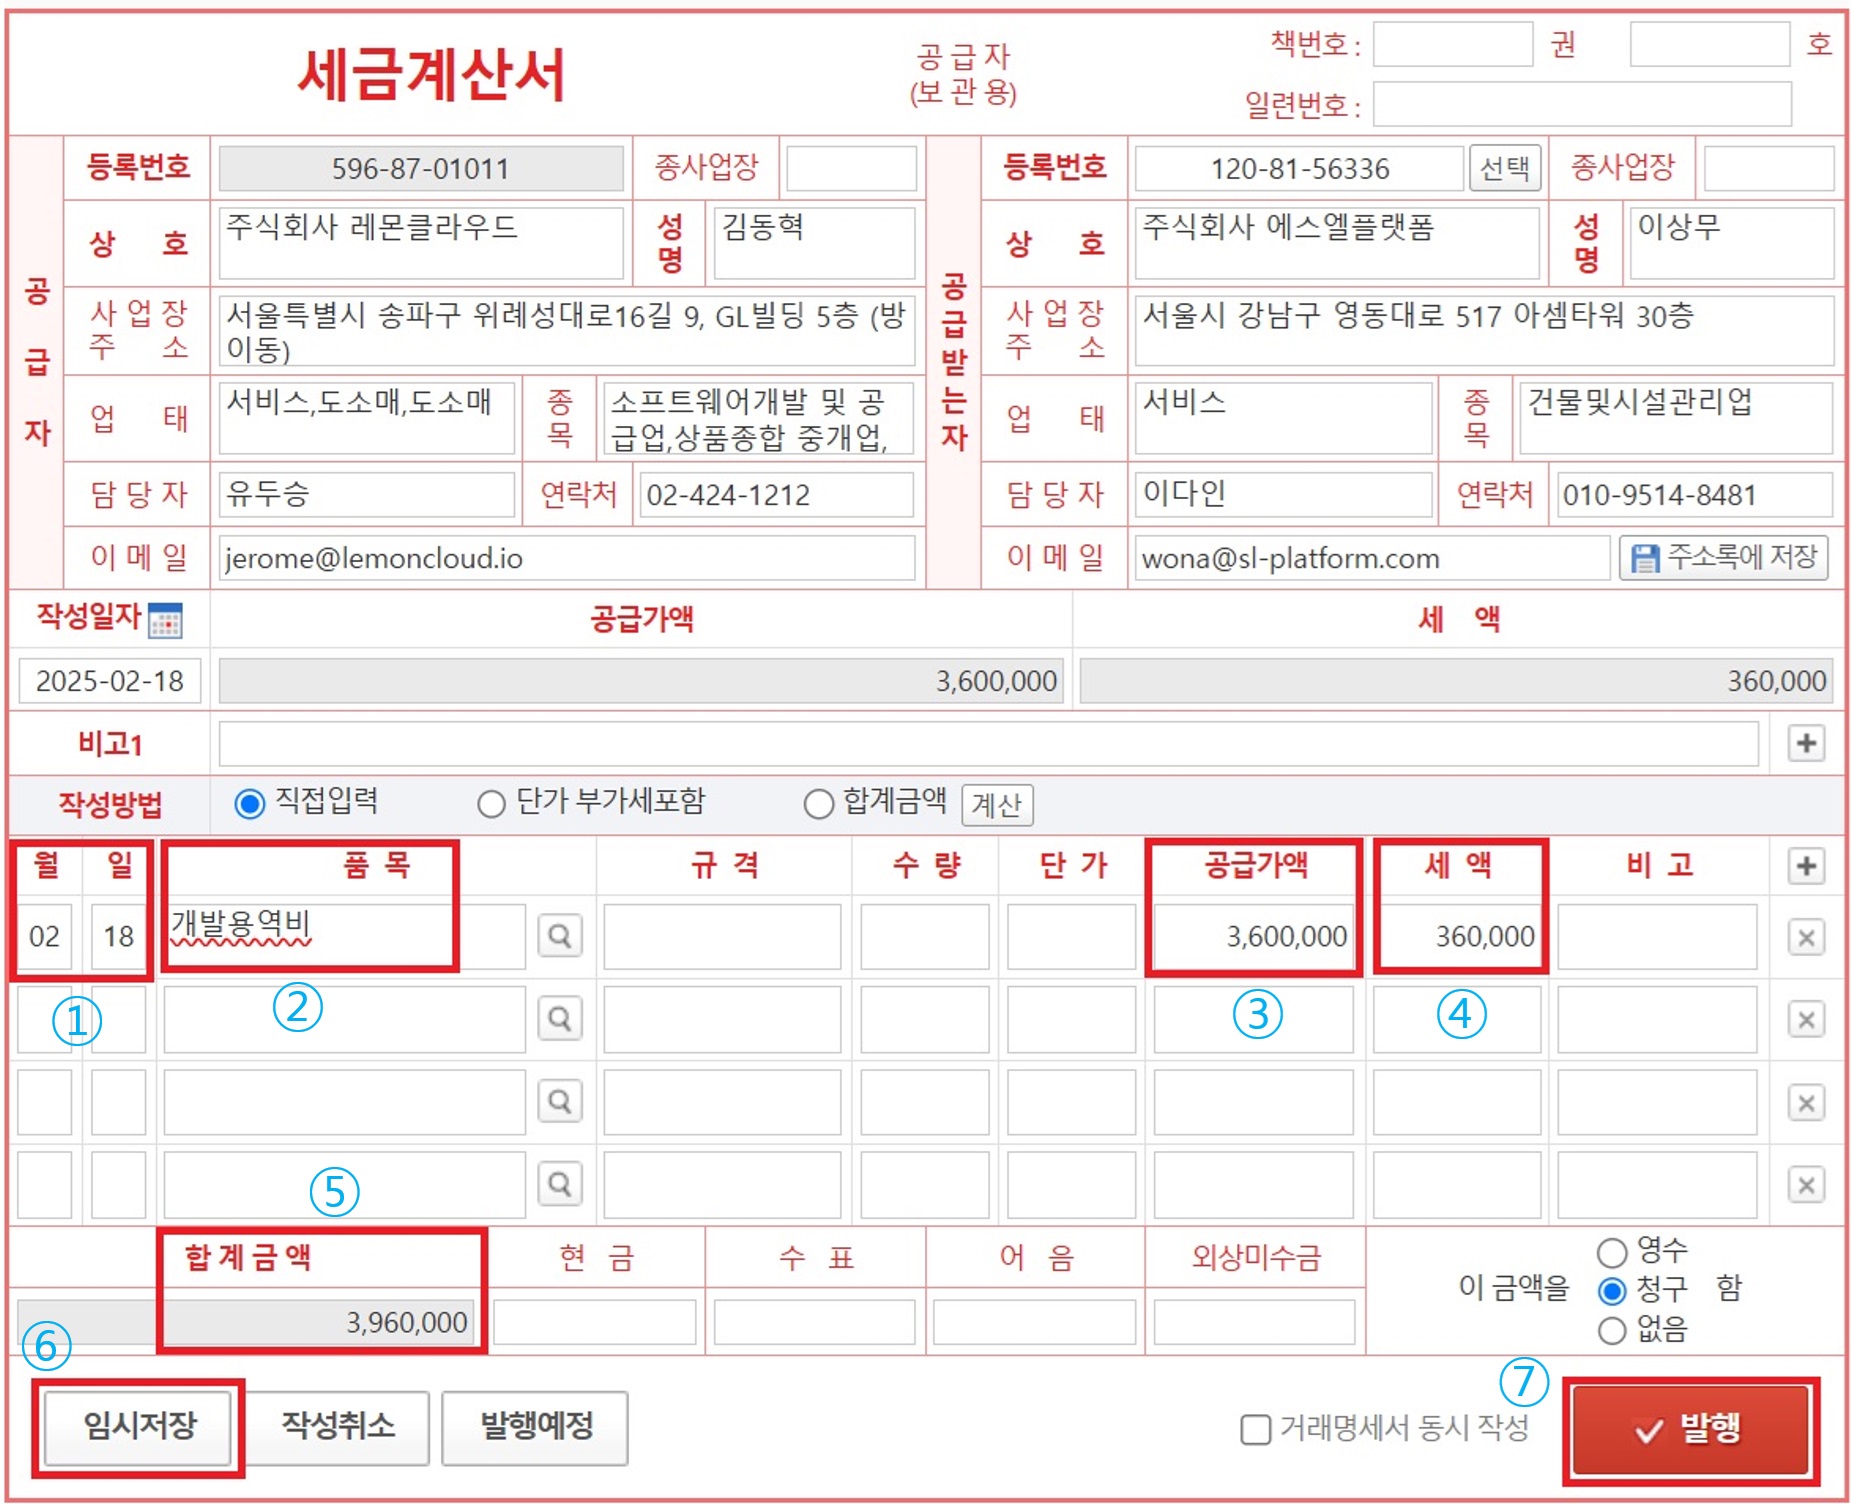
Task: Choose the 없음 radio button
Action: pos(1611,1330)
